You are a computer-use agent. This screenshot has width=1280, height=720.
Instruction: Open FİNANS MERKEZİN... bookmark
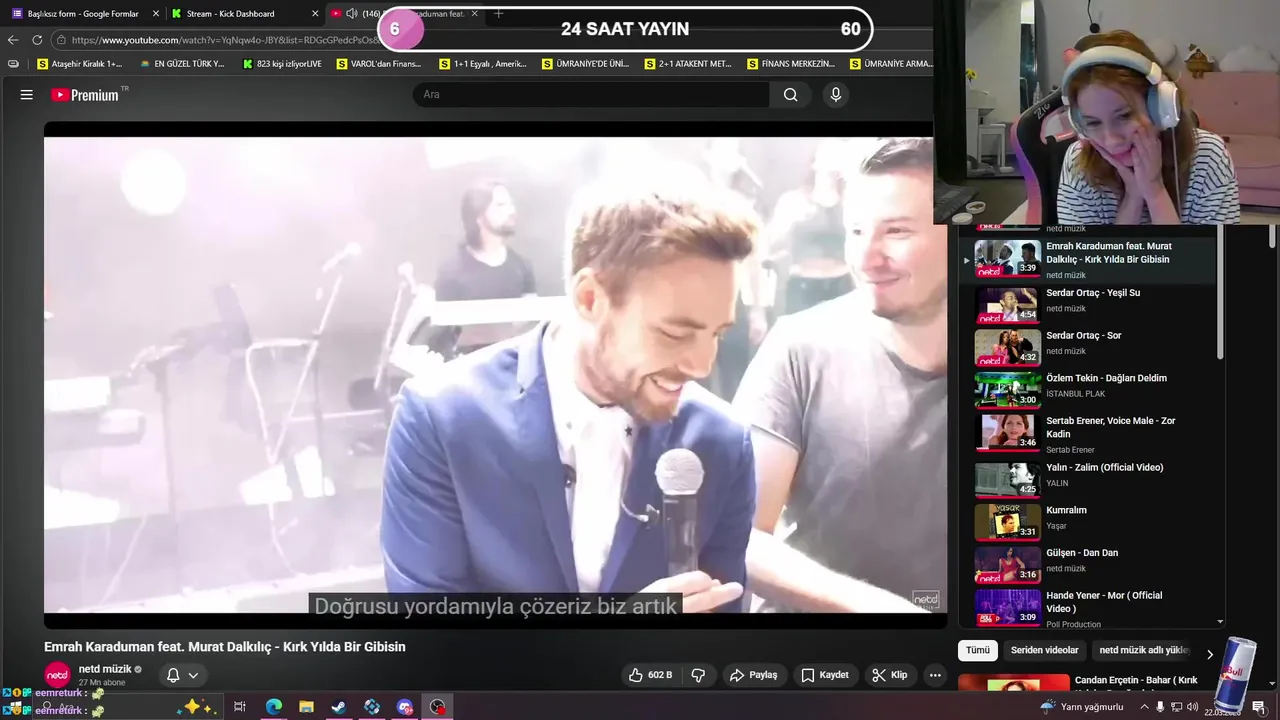790,64
